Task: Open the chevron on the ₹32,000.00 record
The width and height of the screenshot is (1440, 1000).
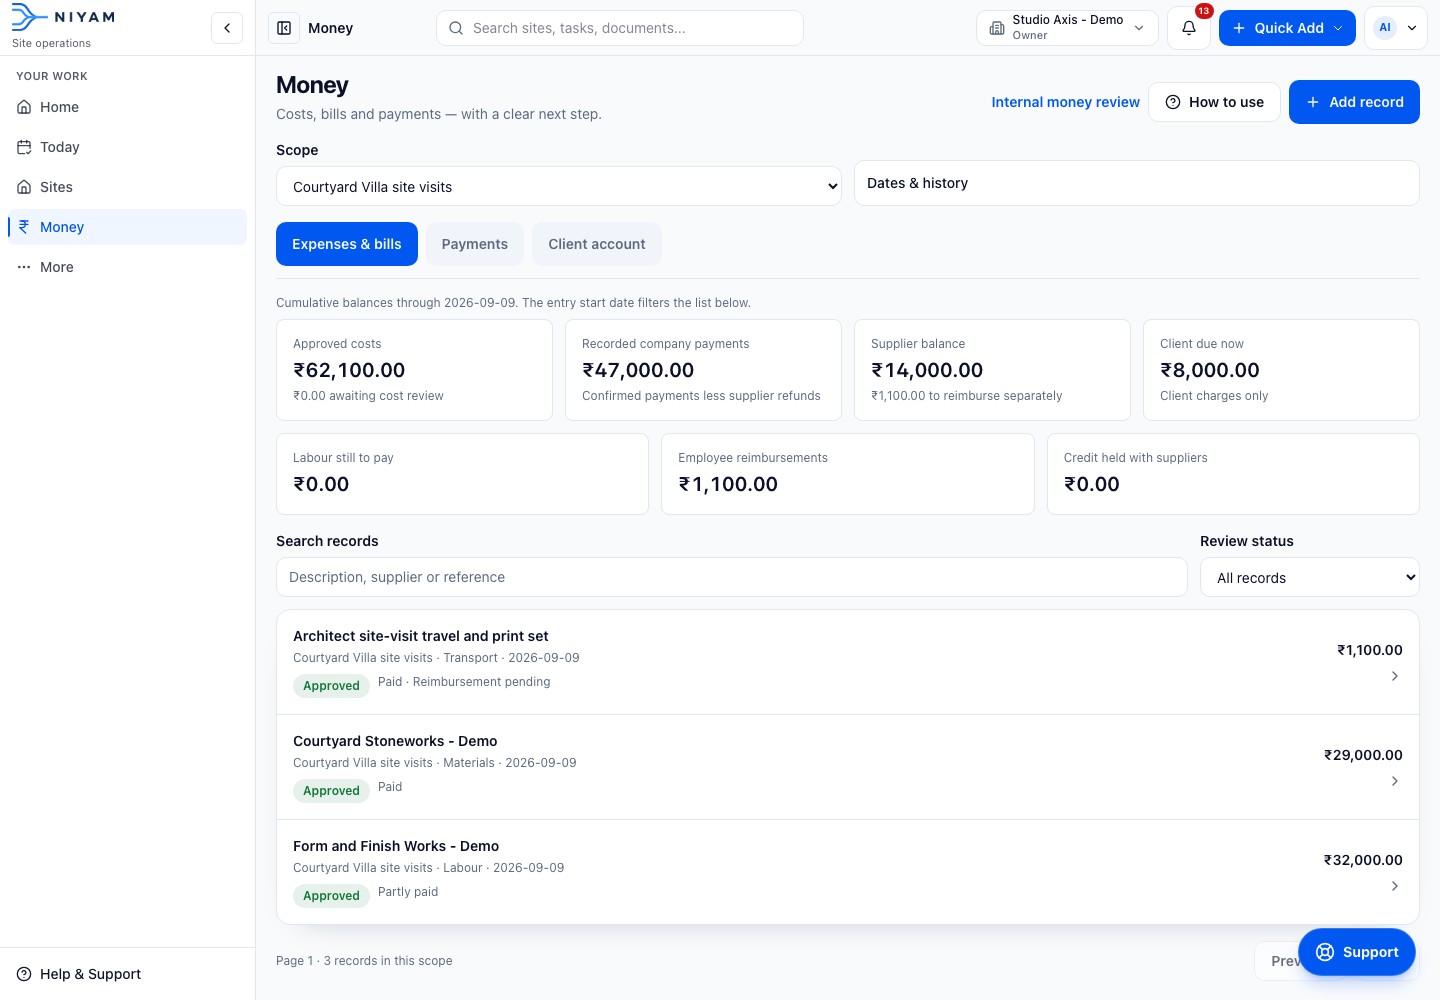Action: click(x=1395, y=886)
